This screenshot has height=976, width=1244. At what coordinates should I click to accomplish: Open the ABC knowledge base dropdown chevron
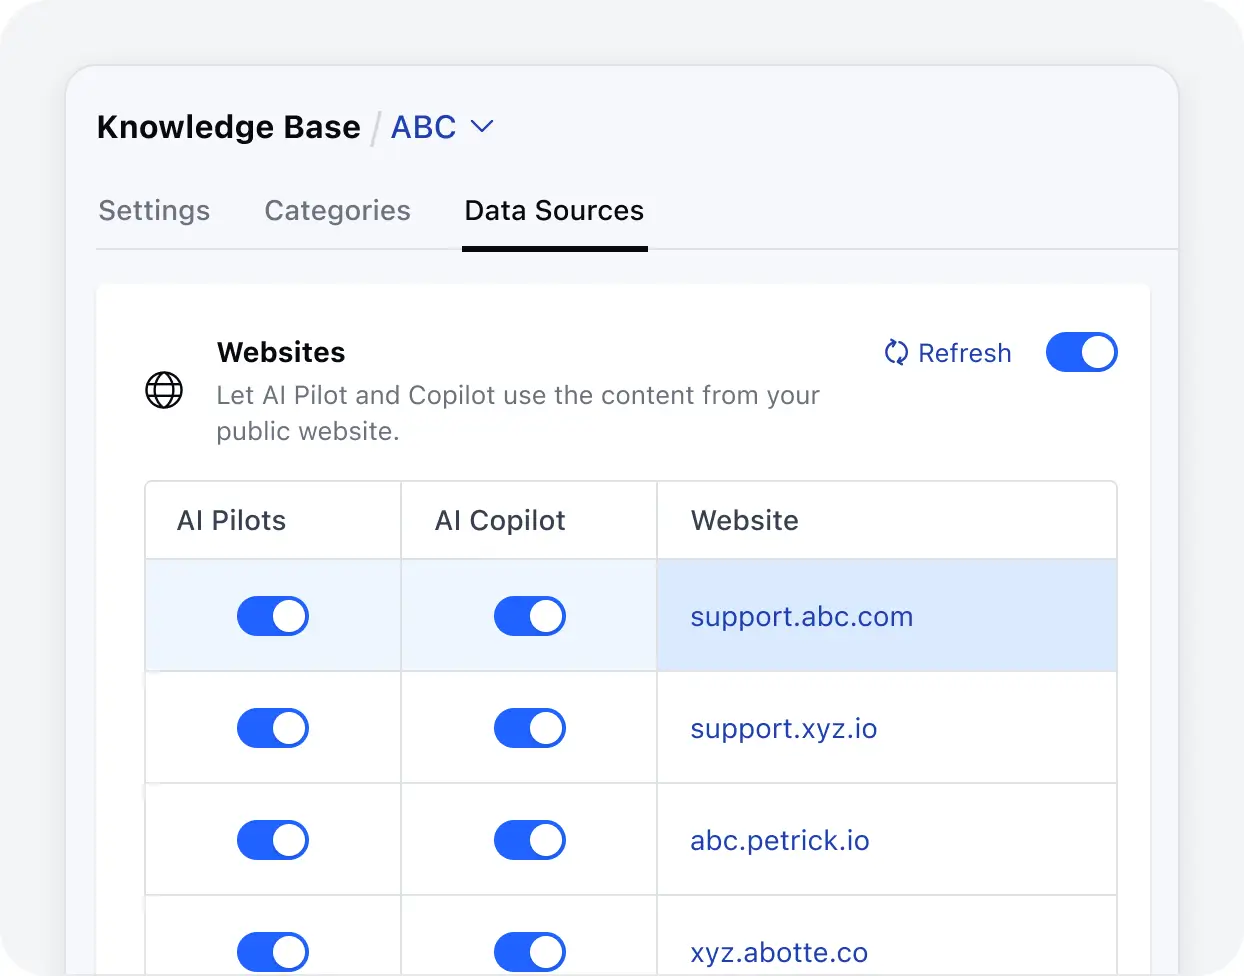coord(482,126)
